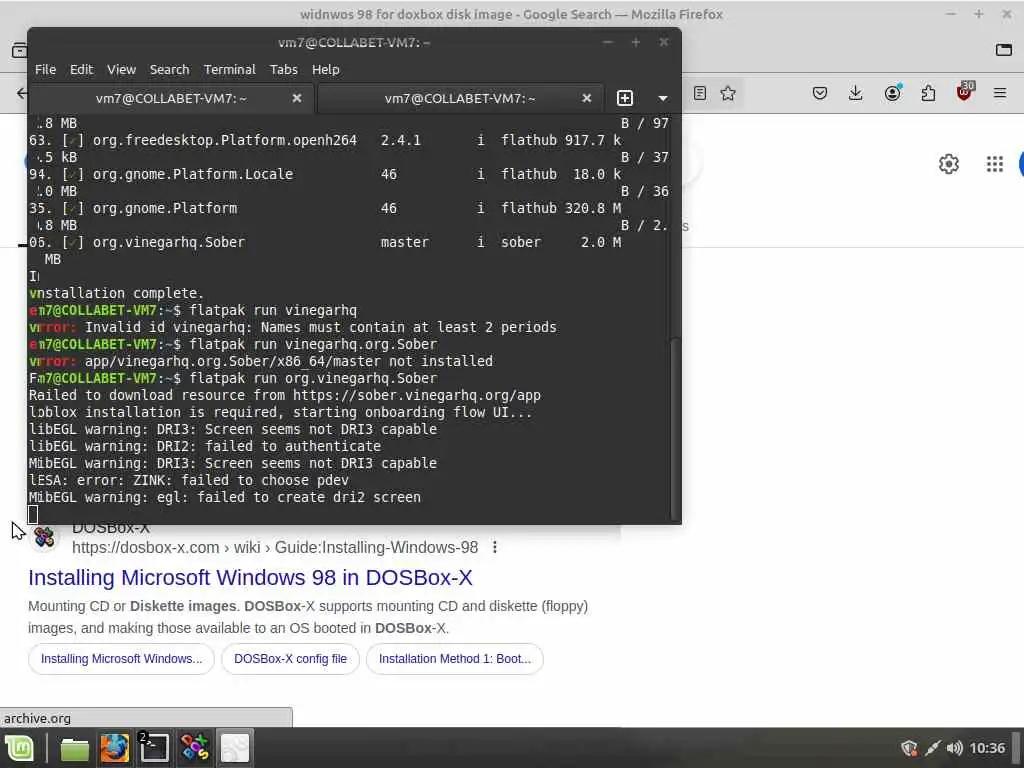Open Firefox hamburger application menu
Image resolution: width=1024 pixels, height=768 pixels.
click(1000, 93)
